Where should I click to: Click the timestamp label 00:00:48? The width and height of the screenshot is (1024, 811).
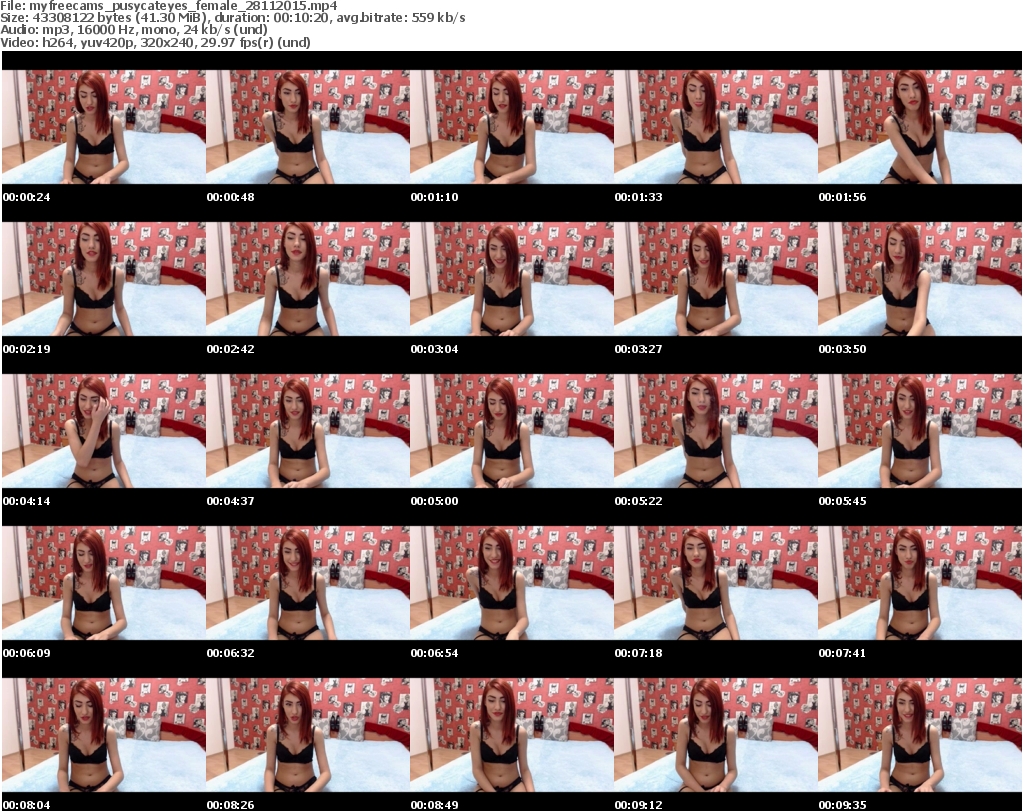click(231, 197)
